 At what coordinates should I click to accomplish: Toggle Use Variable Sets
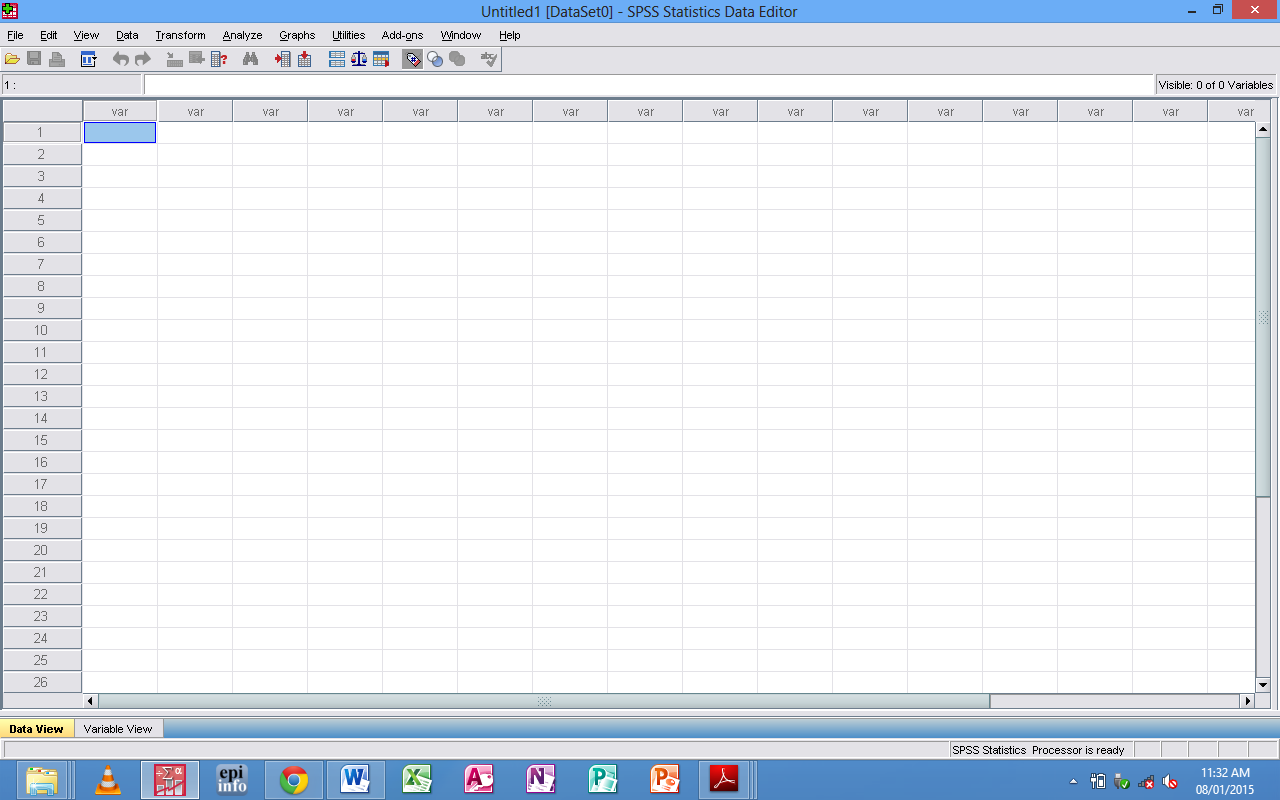coord(435,58)
